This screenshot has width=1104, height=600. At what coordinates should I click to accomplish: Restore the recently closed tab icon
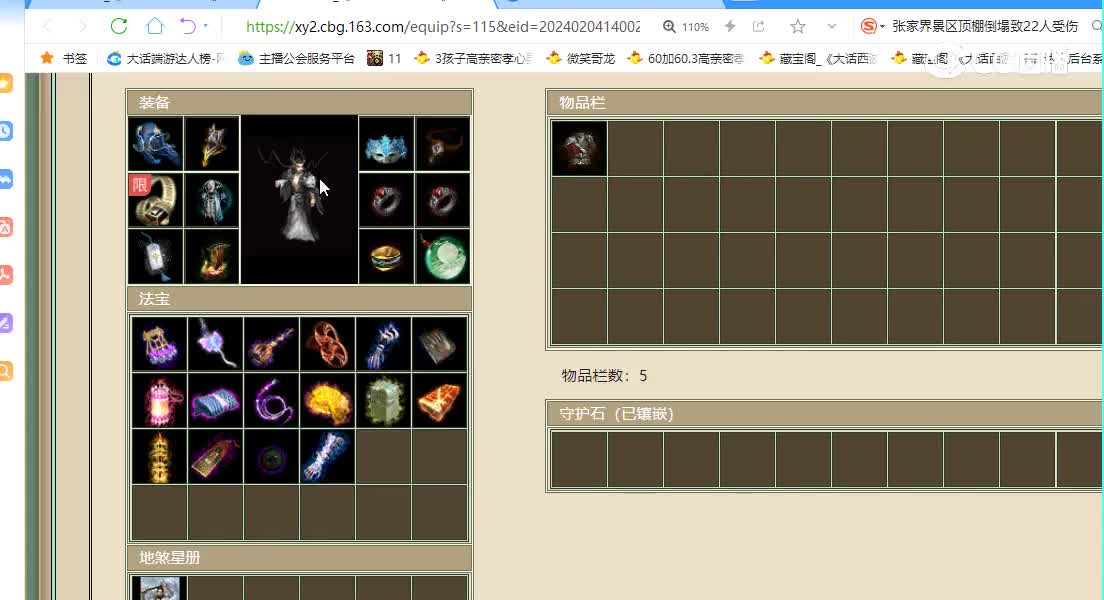point(188,27)
